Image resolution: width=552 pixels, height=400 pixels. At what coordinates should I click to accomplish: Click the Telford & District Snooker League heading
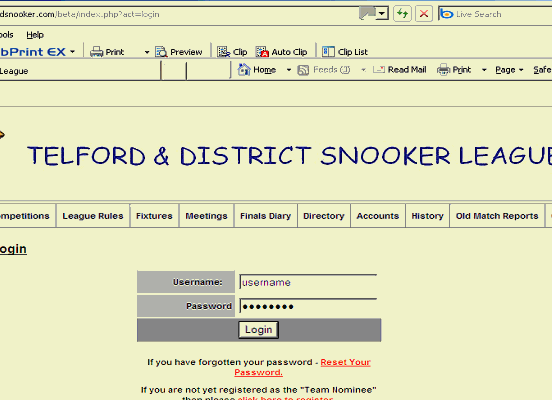coord(289,156)
